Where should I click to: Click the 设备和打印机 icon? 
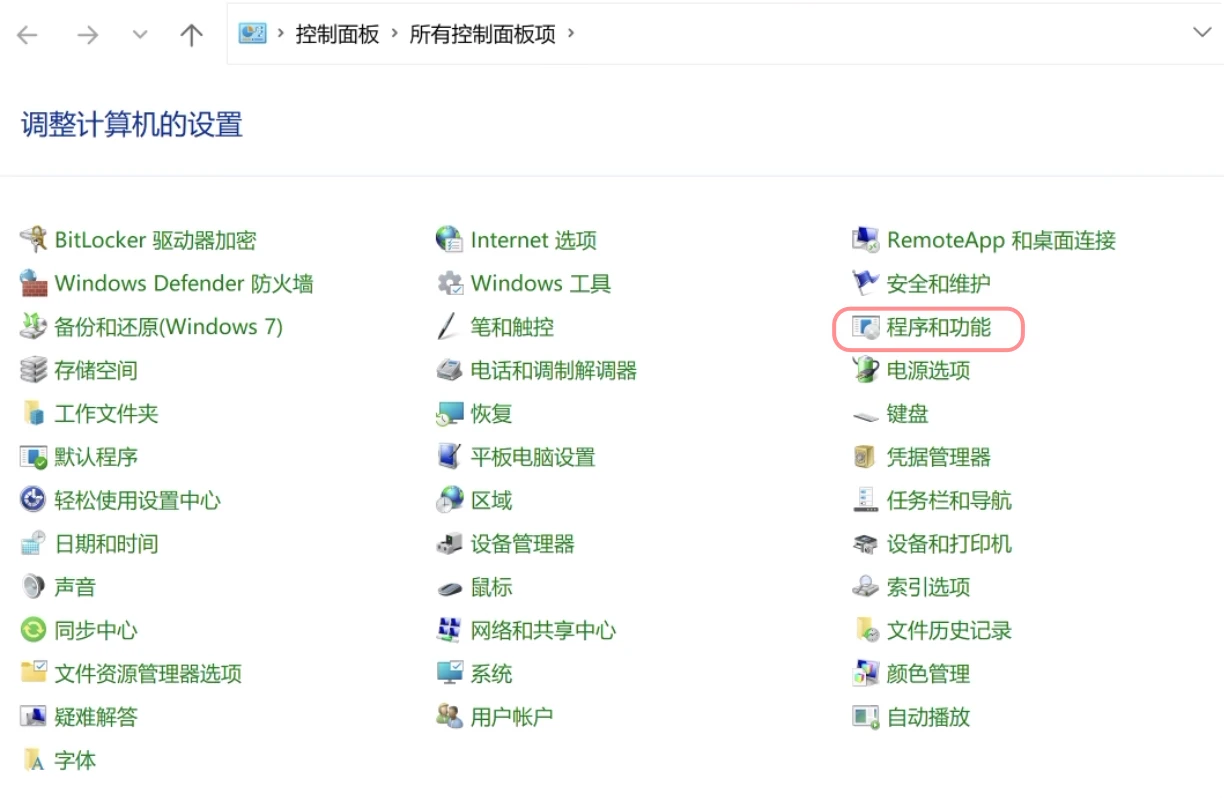click(x=865, y=543)
